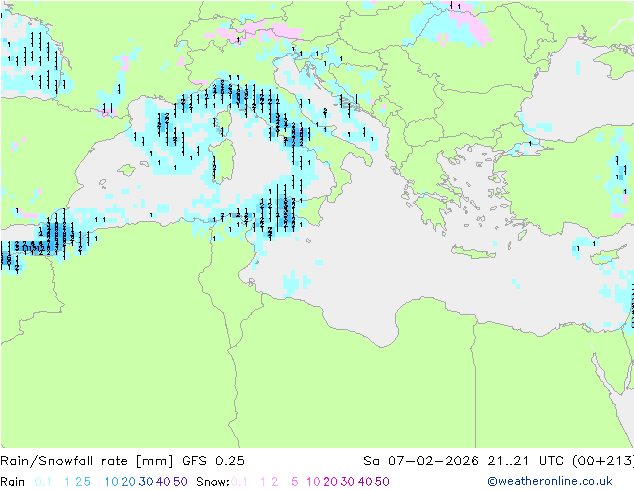Choose the rain legend value 30
Screen dimensions: 634x490
(146, 482)
